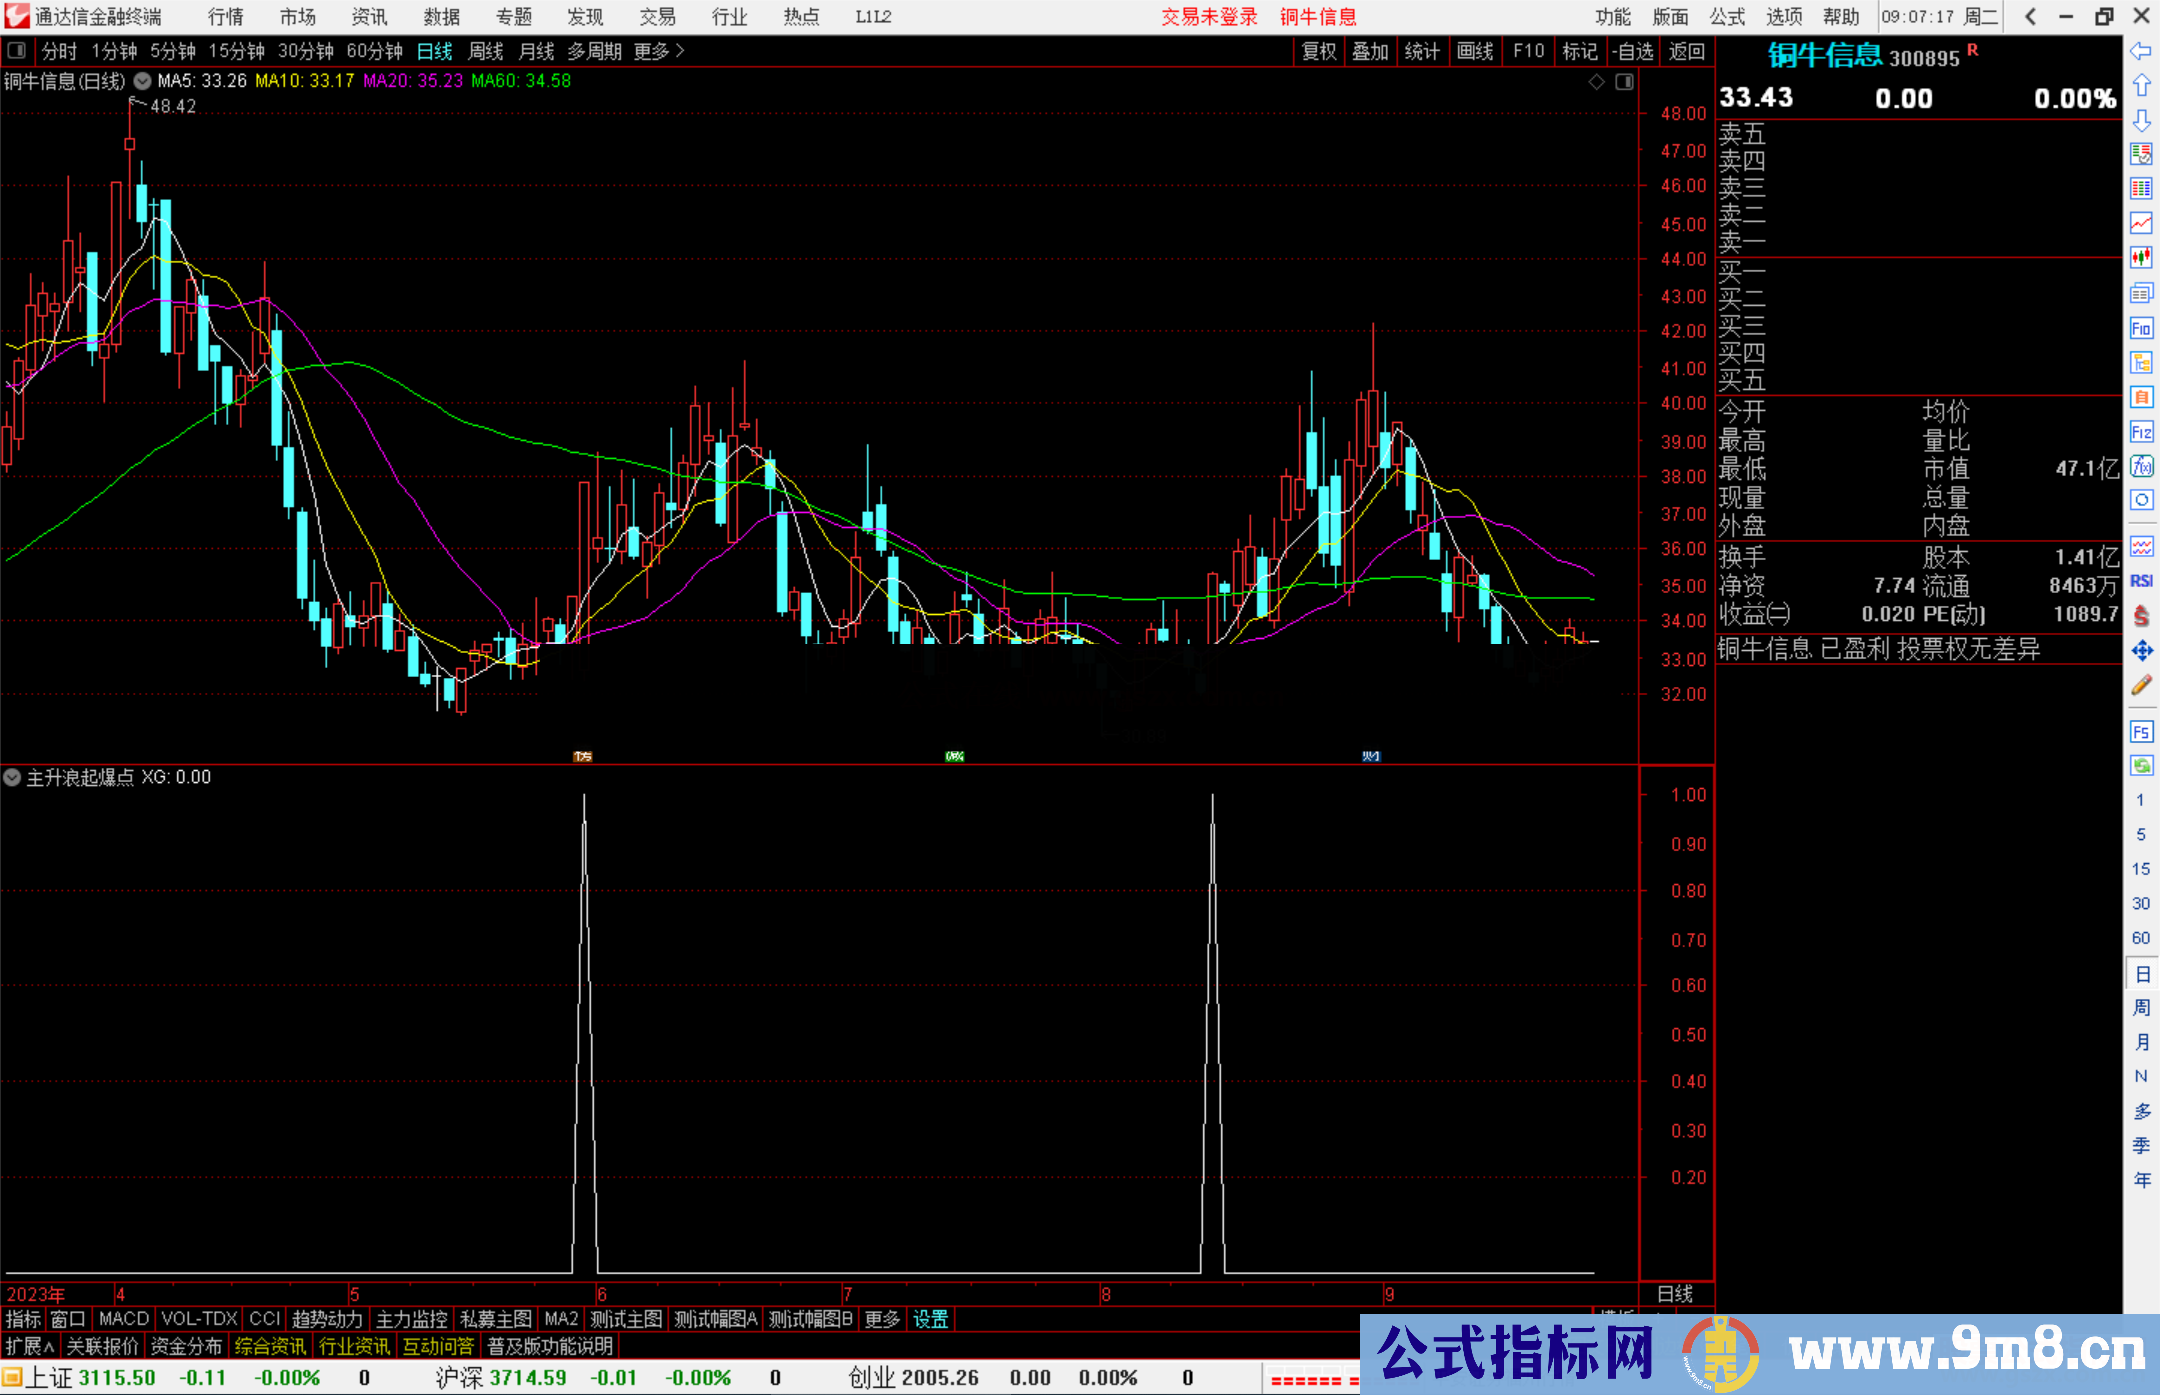Toggle the panel icon left of 分时

(x=17, y=50)
